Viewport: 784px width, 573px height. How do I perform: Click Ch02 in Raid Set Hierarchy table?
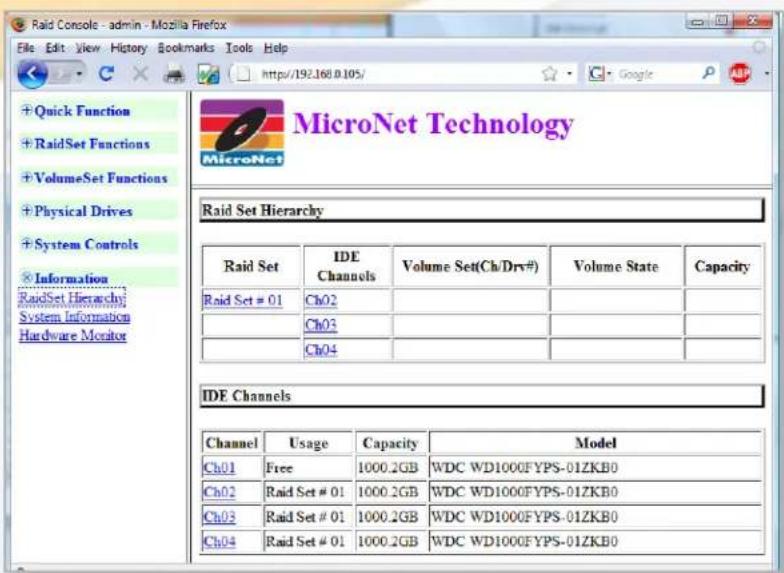click(x=321, y=300)
